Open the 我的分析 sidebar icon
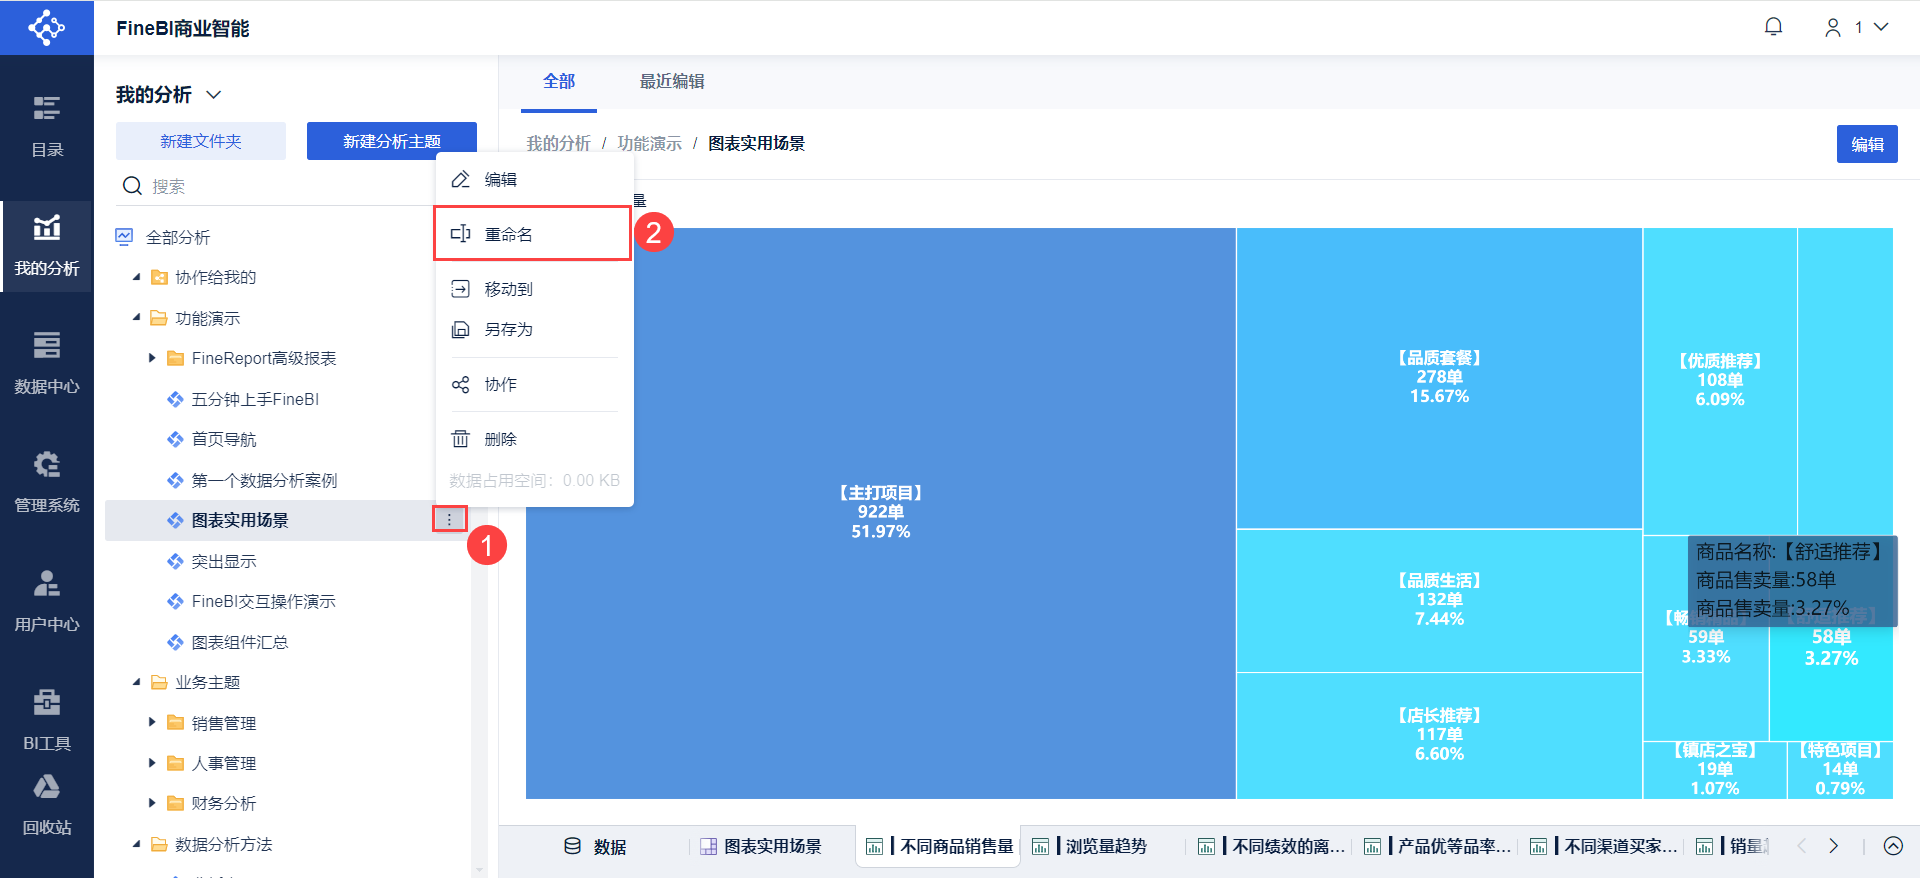The image size is (1920, 878). tap(47, 227)
